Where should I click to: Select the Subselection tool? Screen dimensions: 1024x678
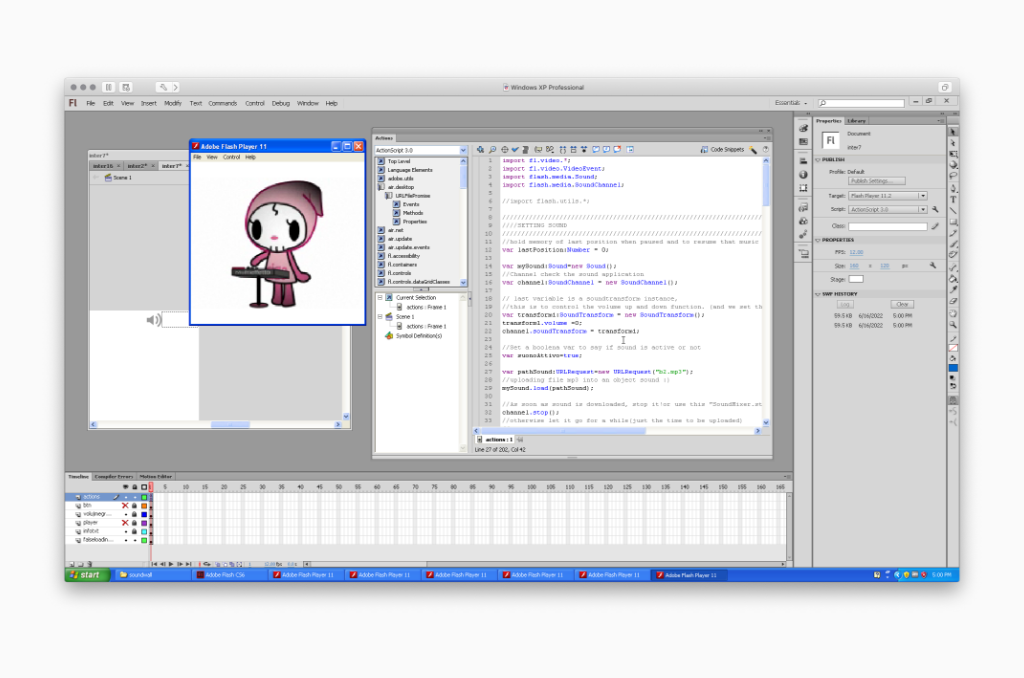(953, 143)
